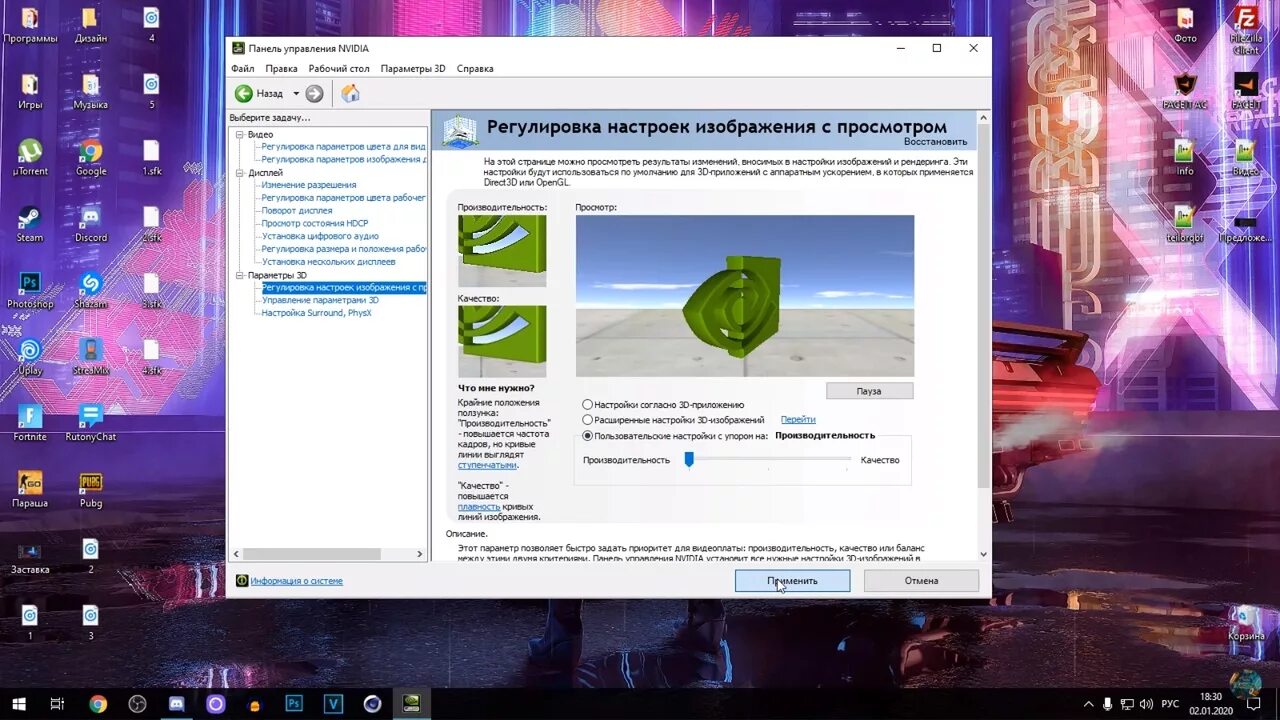1280x720 pixels.
Task: Click the performance-quality slider thumb
Action: coord(689,459)
